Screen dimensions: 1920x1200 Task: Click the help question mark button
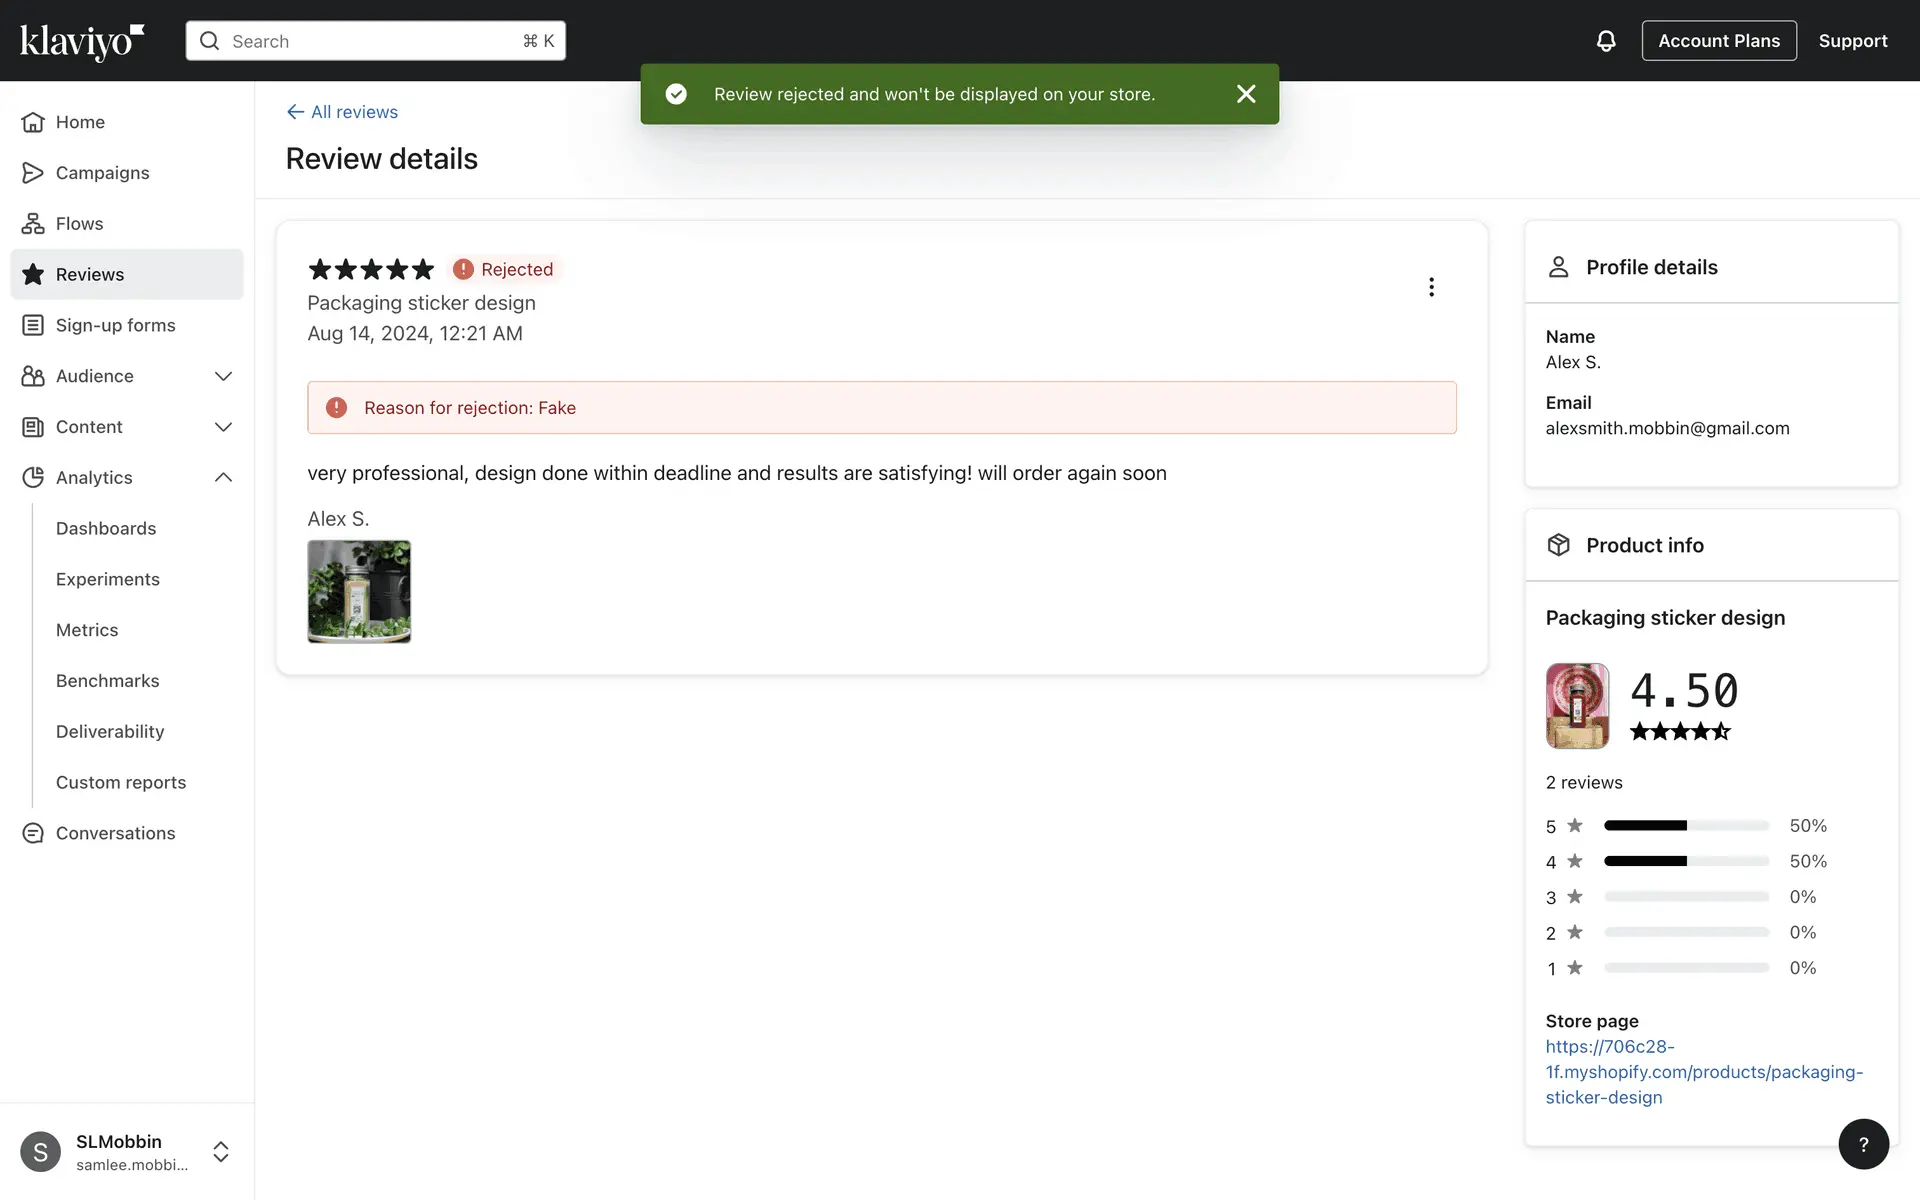point(1863,1144)
